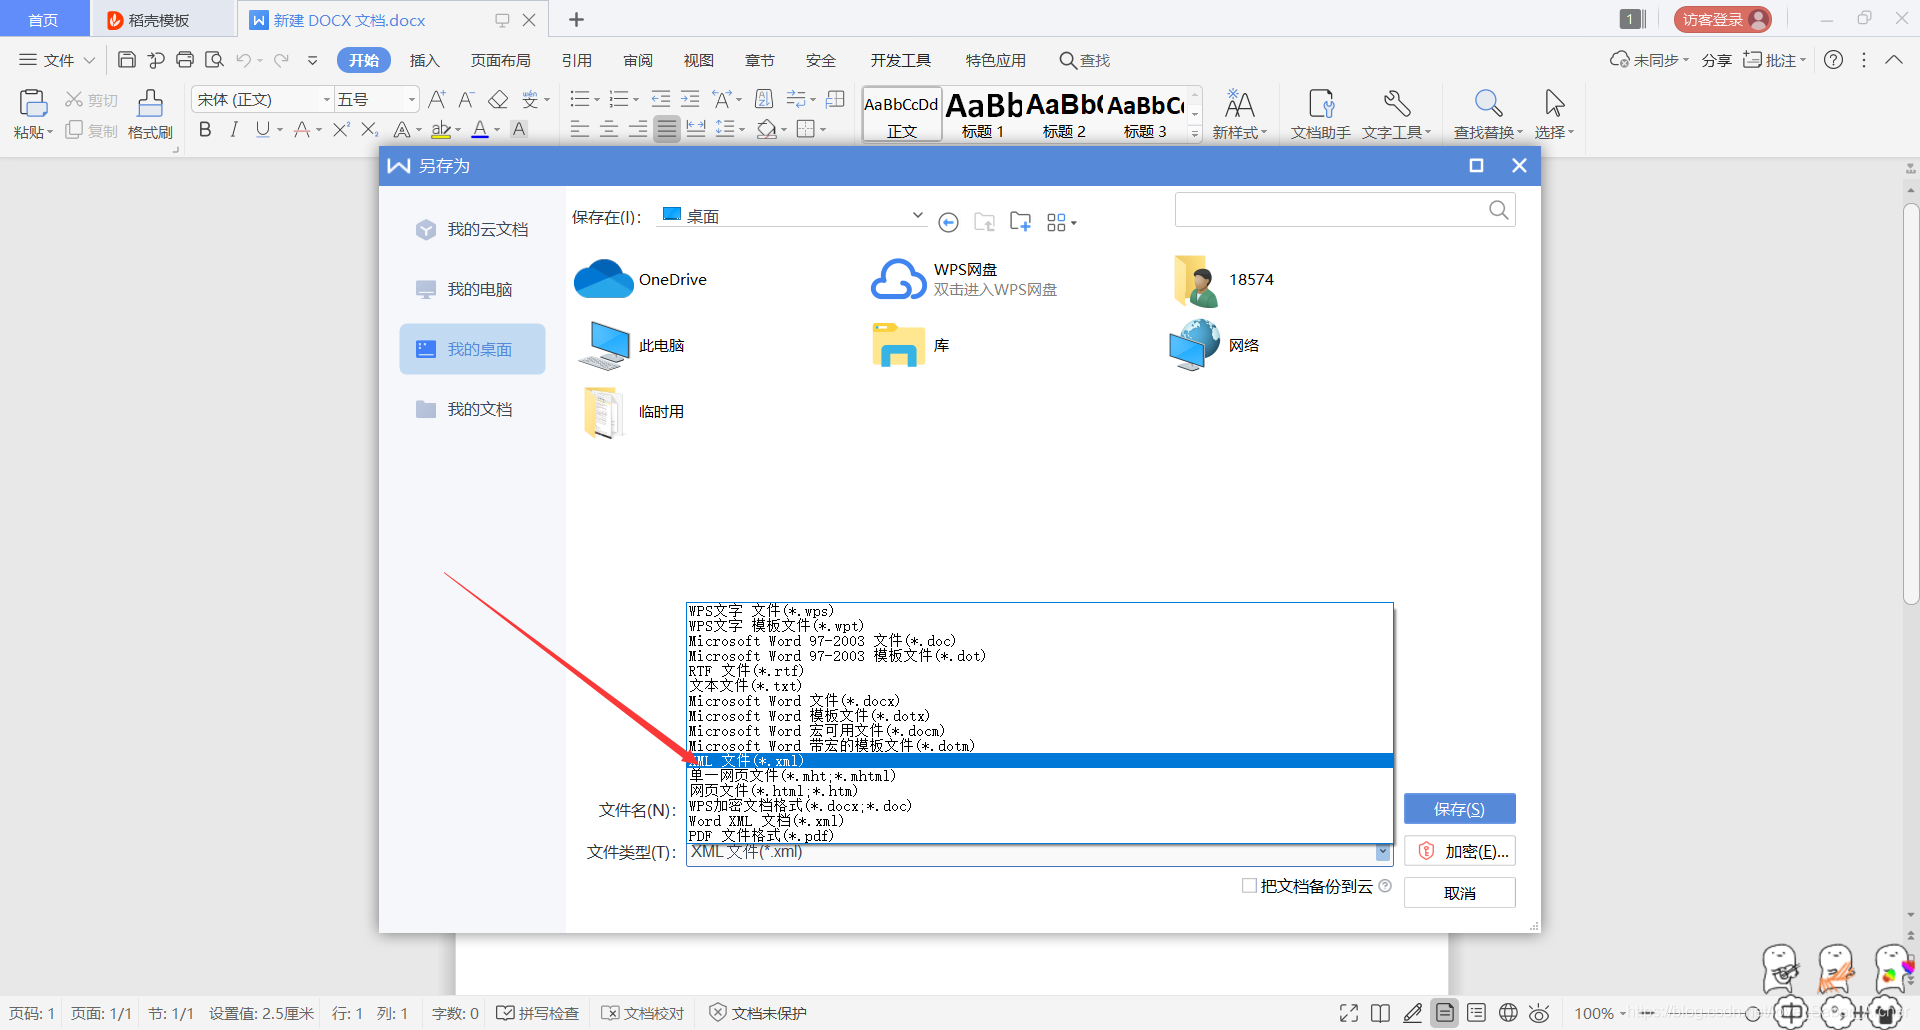Click the search field in dialog
1920x1030 pixels.
click(x=1345, y=210)
